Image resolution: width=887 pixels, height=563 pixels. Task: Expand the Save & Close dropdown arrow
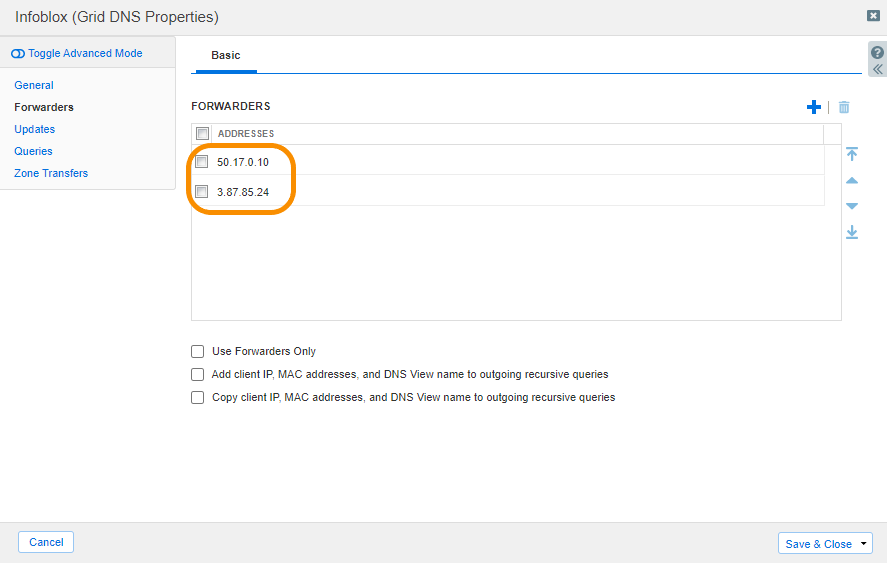864,544
